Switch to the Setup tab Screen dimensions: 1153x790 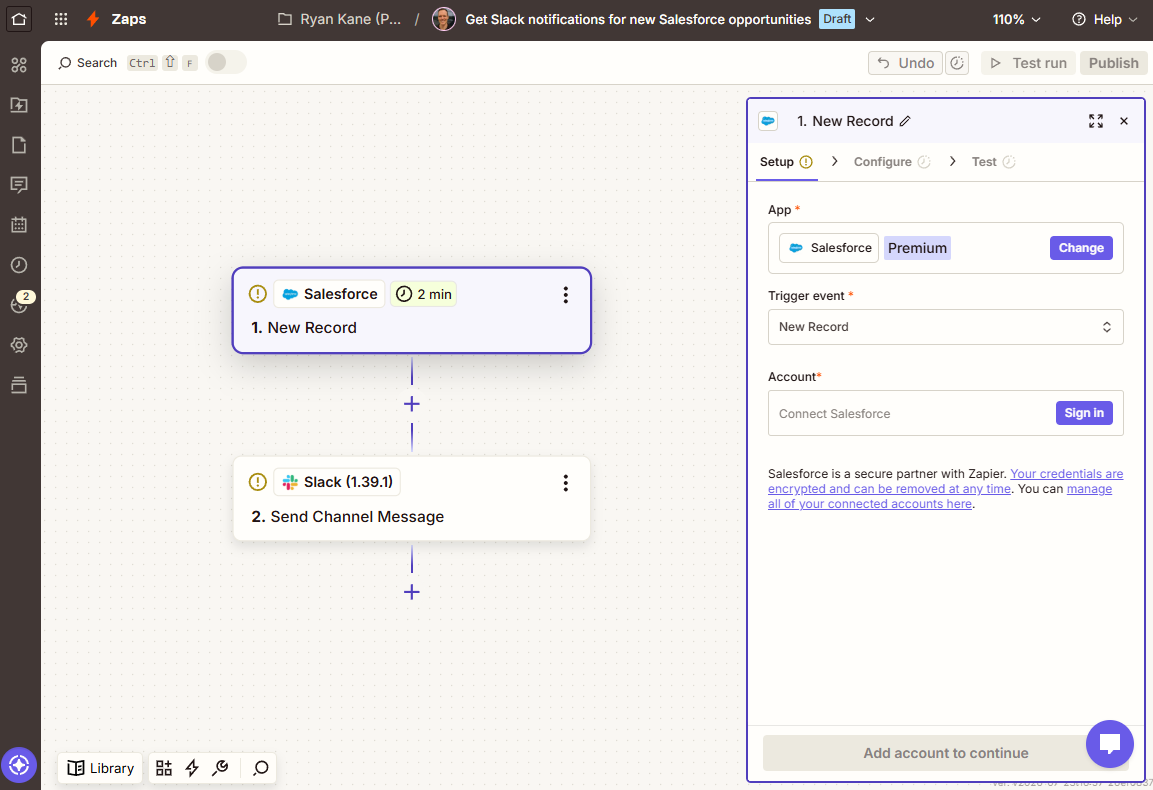[x=786, y=162]
